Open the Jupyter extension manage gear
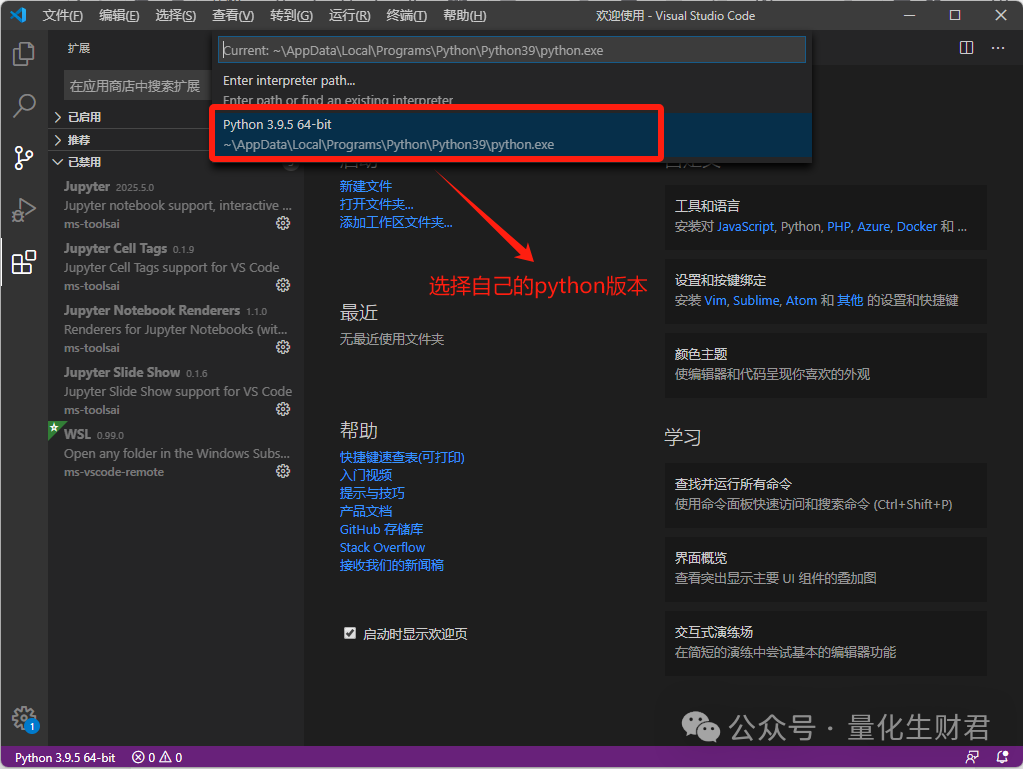This screenshot has height=769, width=1023. pyautogui.click(x=283, y=223)
